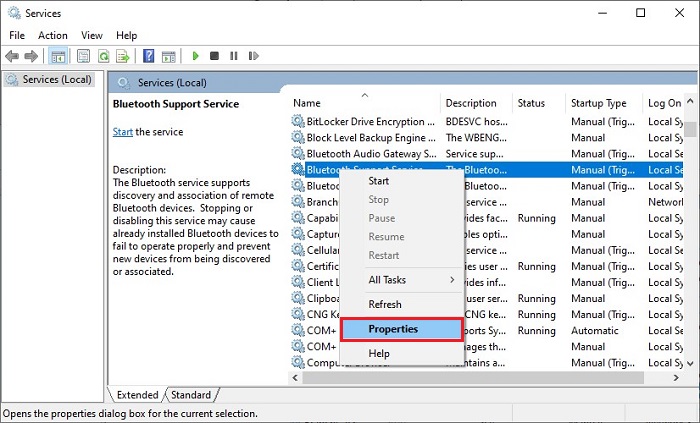
Task: Click the green Start Service play icon
Action: click(195, 56)
